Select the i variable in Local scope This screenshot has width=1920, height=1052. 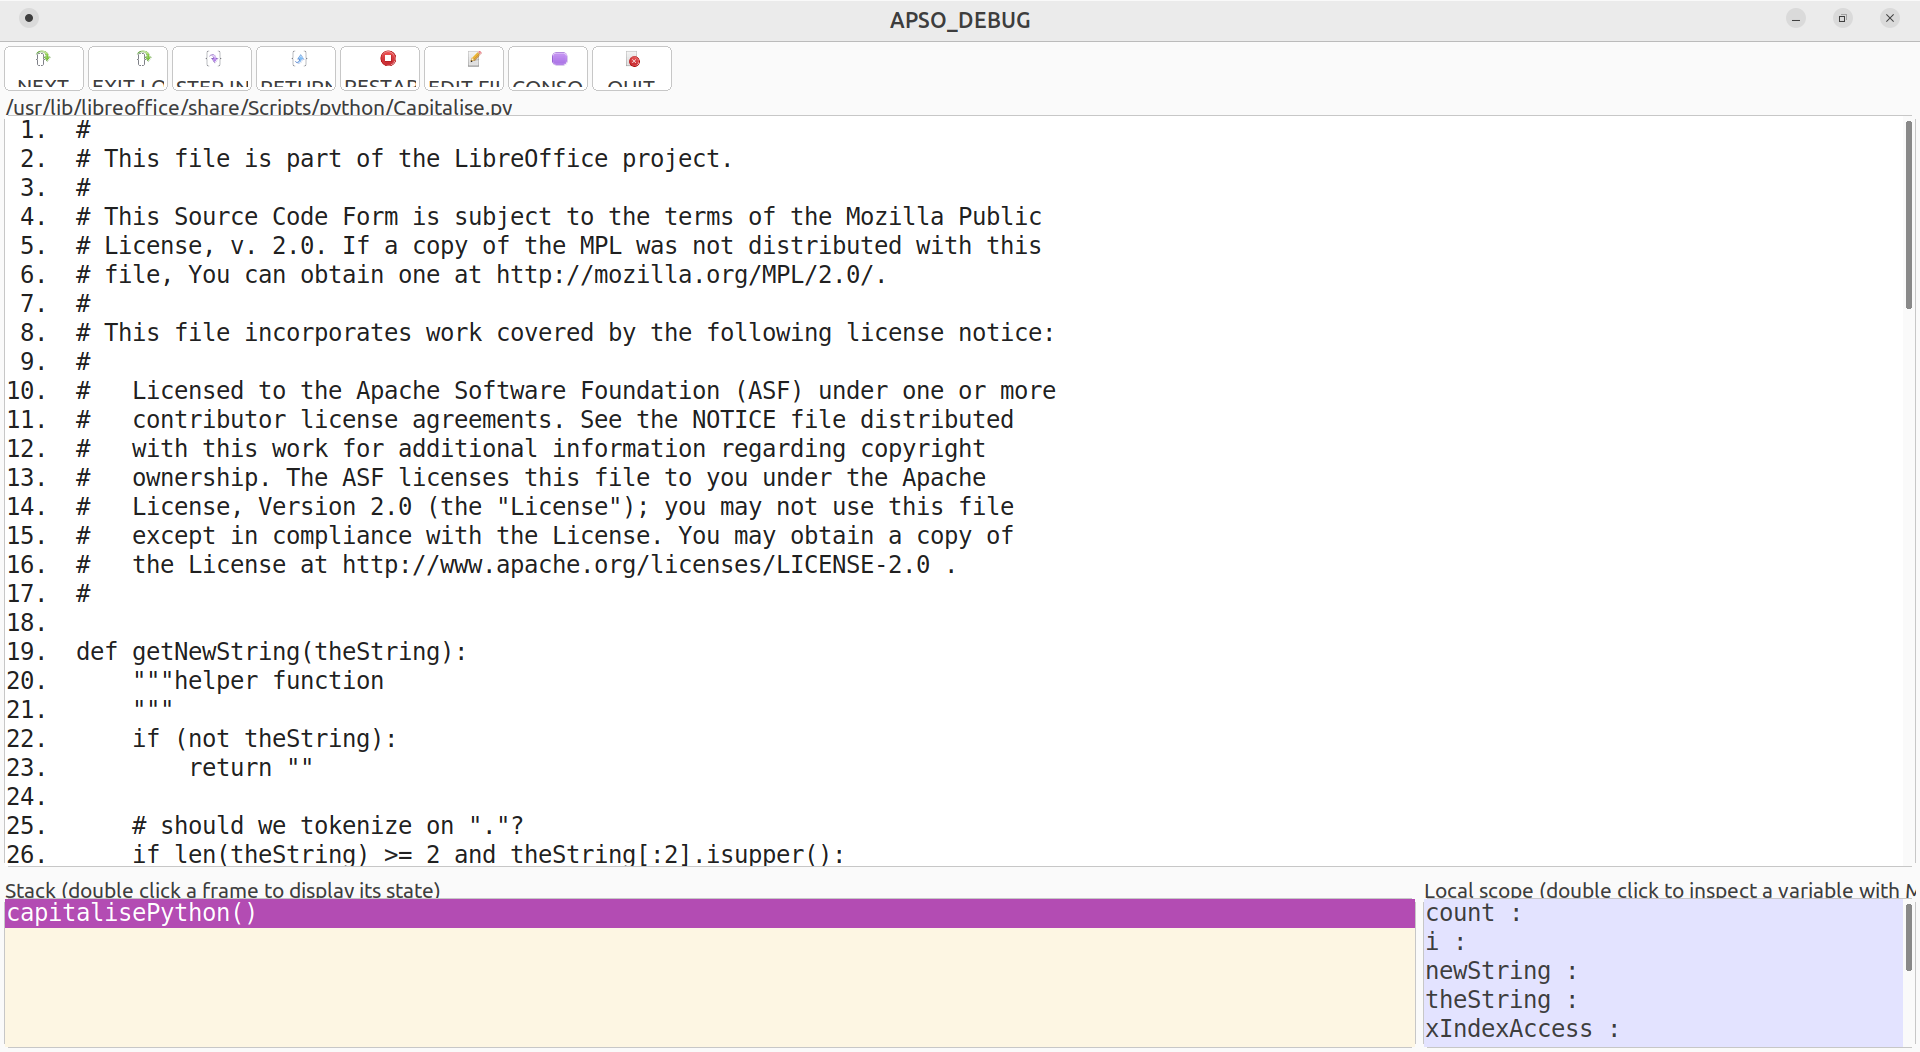click(1433, 942)
